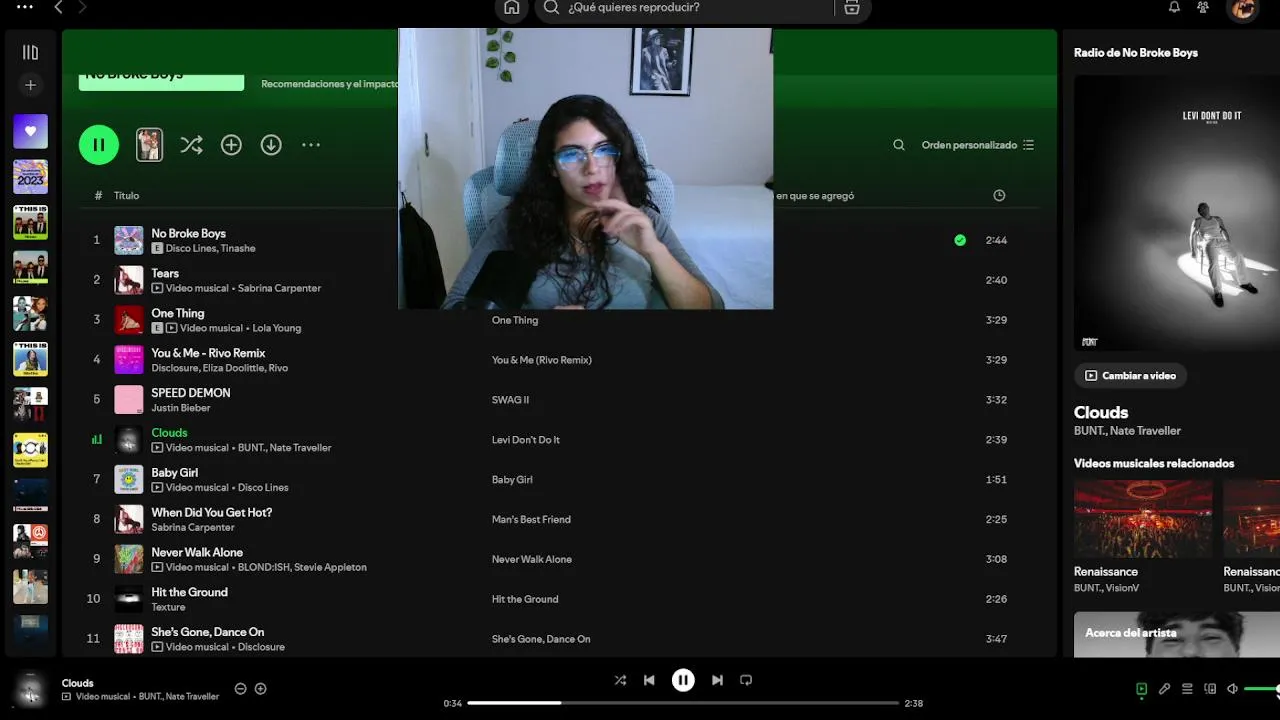
Task: Open the This Is playlist below 2023
Action: 30,222
